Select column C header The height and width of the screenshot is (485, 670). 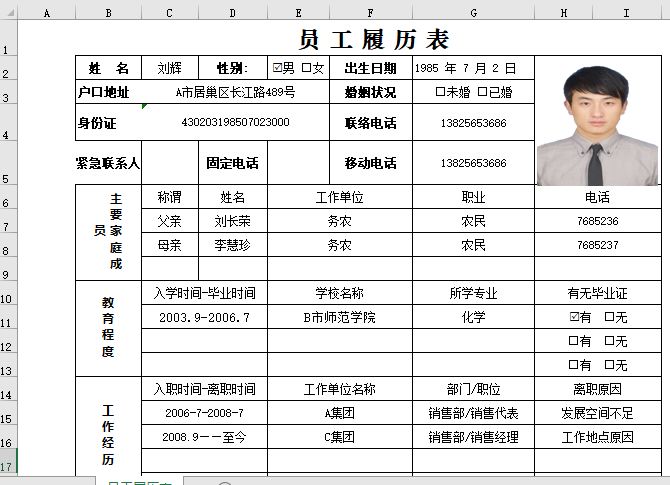pyautogui.click(x=170, y=12)
